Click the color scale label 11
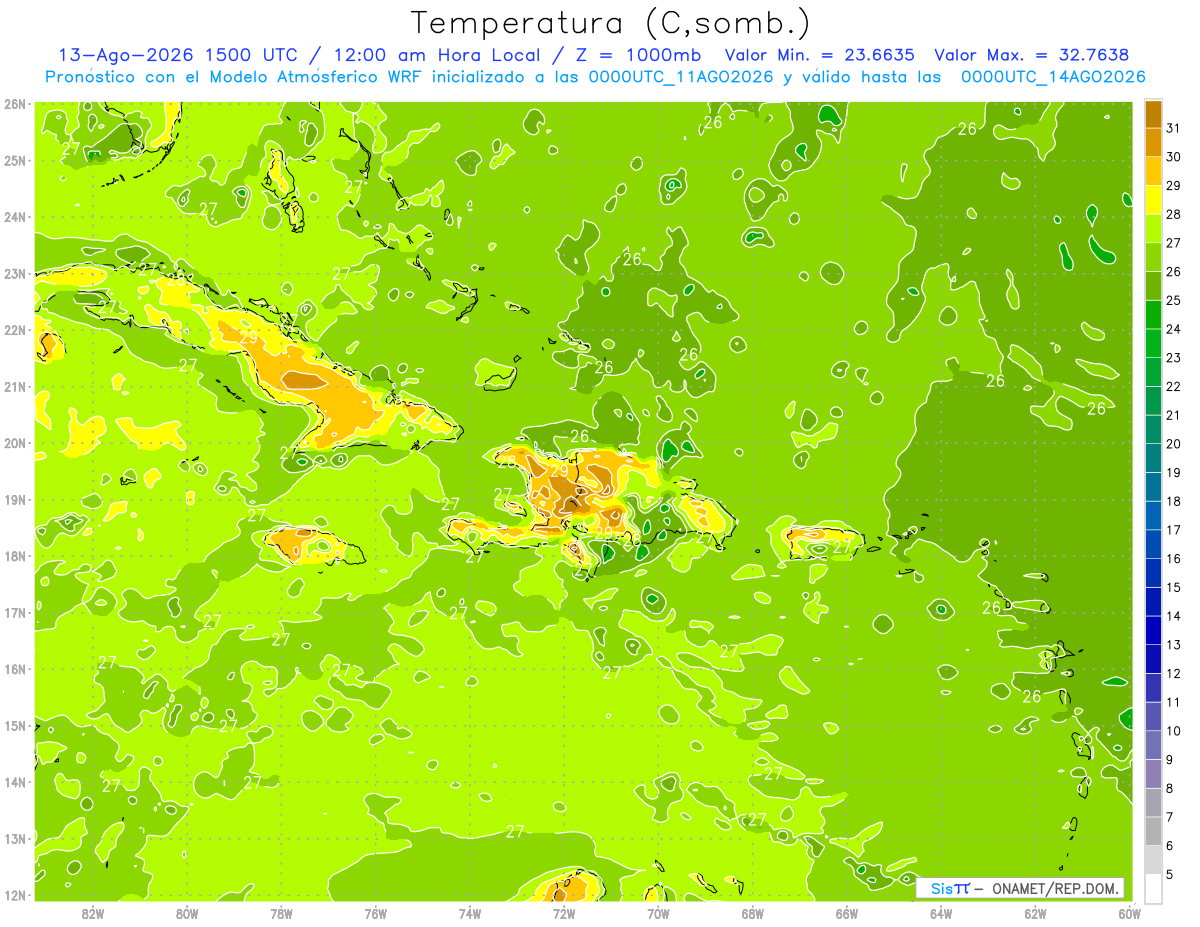 pyautogui.click(x=1174, y=702)
